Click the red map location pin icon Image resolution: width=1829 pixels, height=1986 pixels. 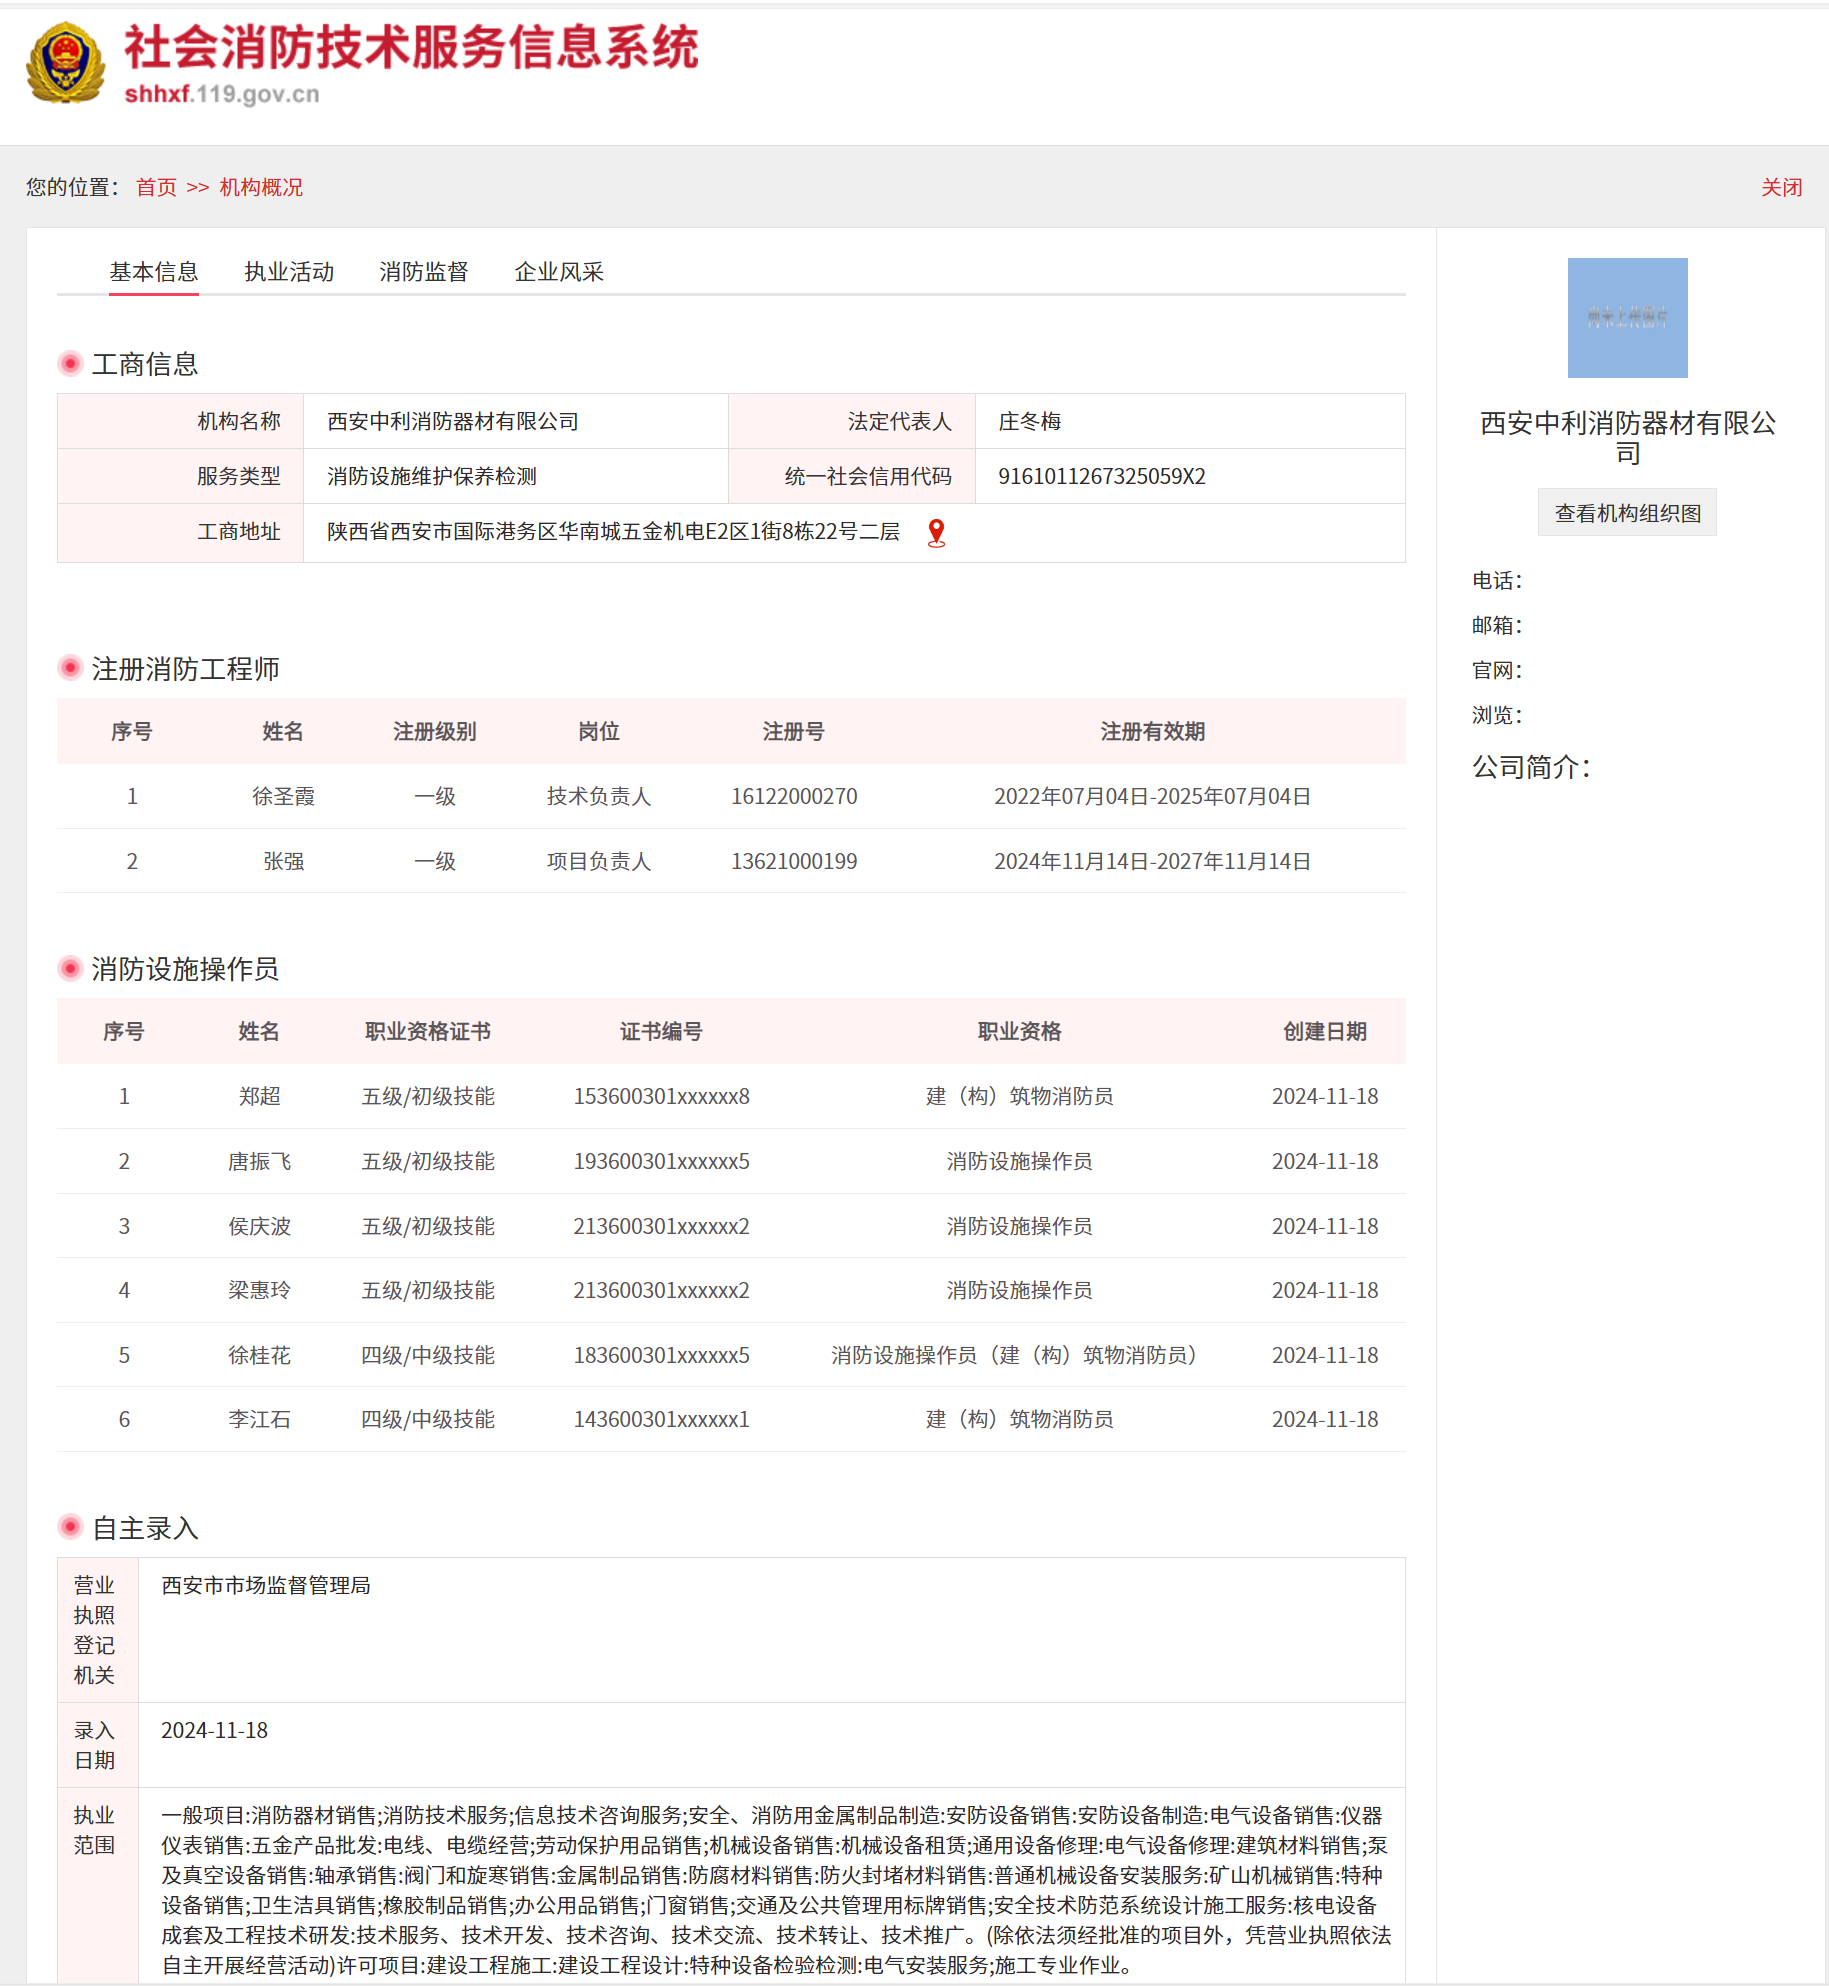click(936, 533)
